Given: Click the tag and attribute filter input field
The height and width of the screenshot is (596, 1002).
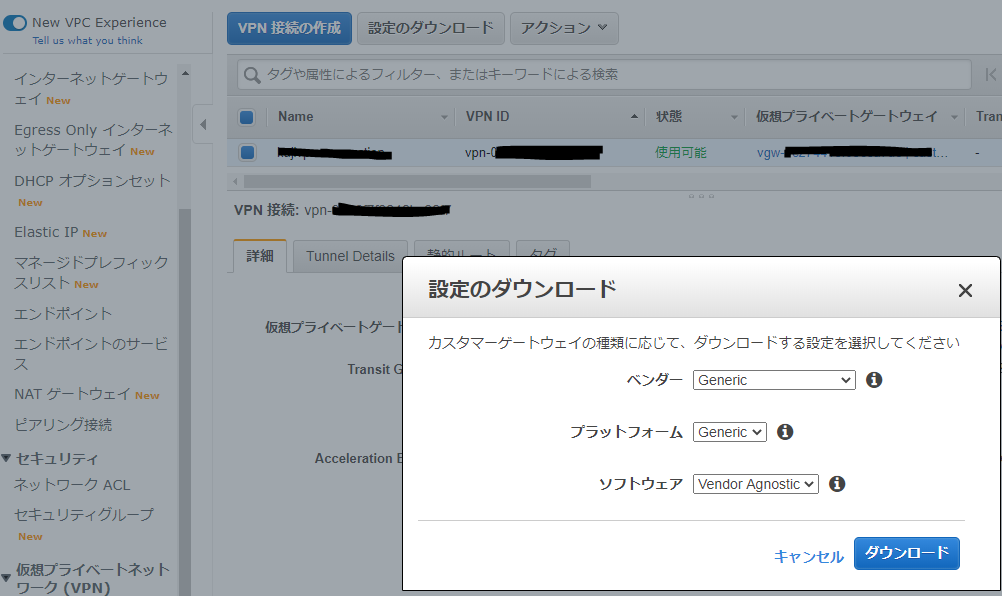Looking at the screenshot, I should point(500,74).
